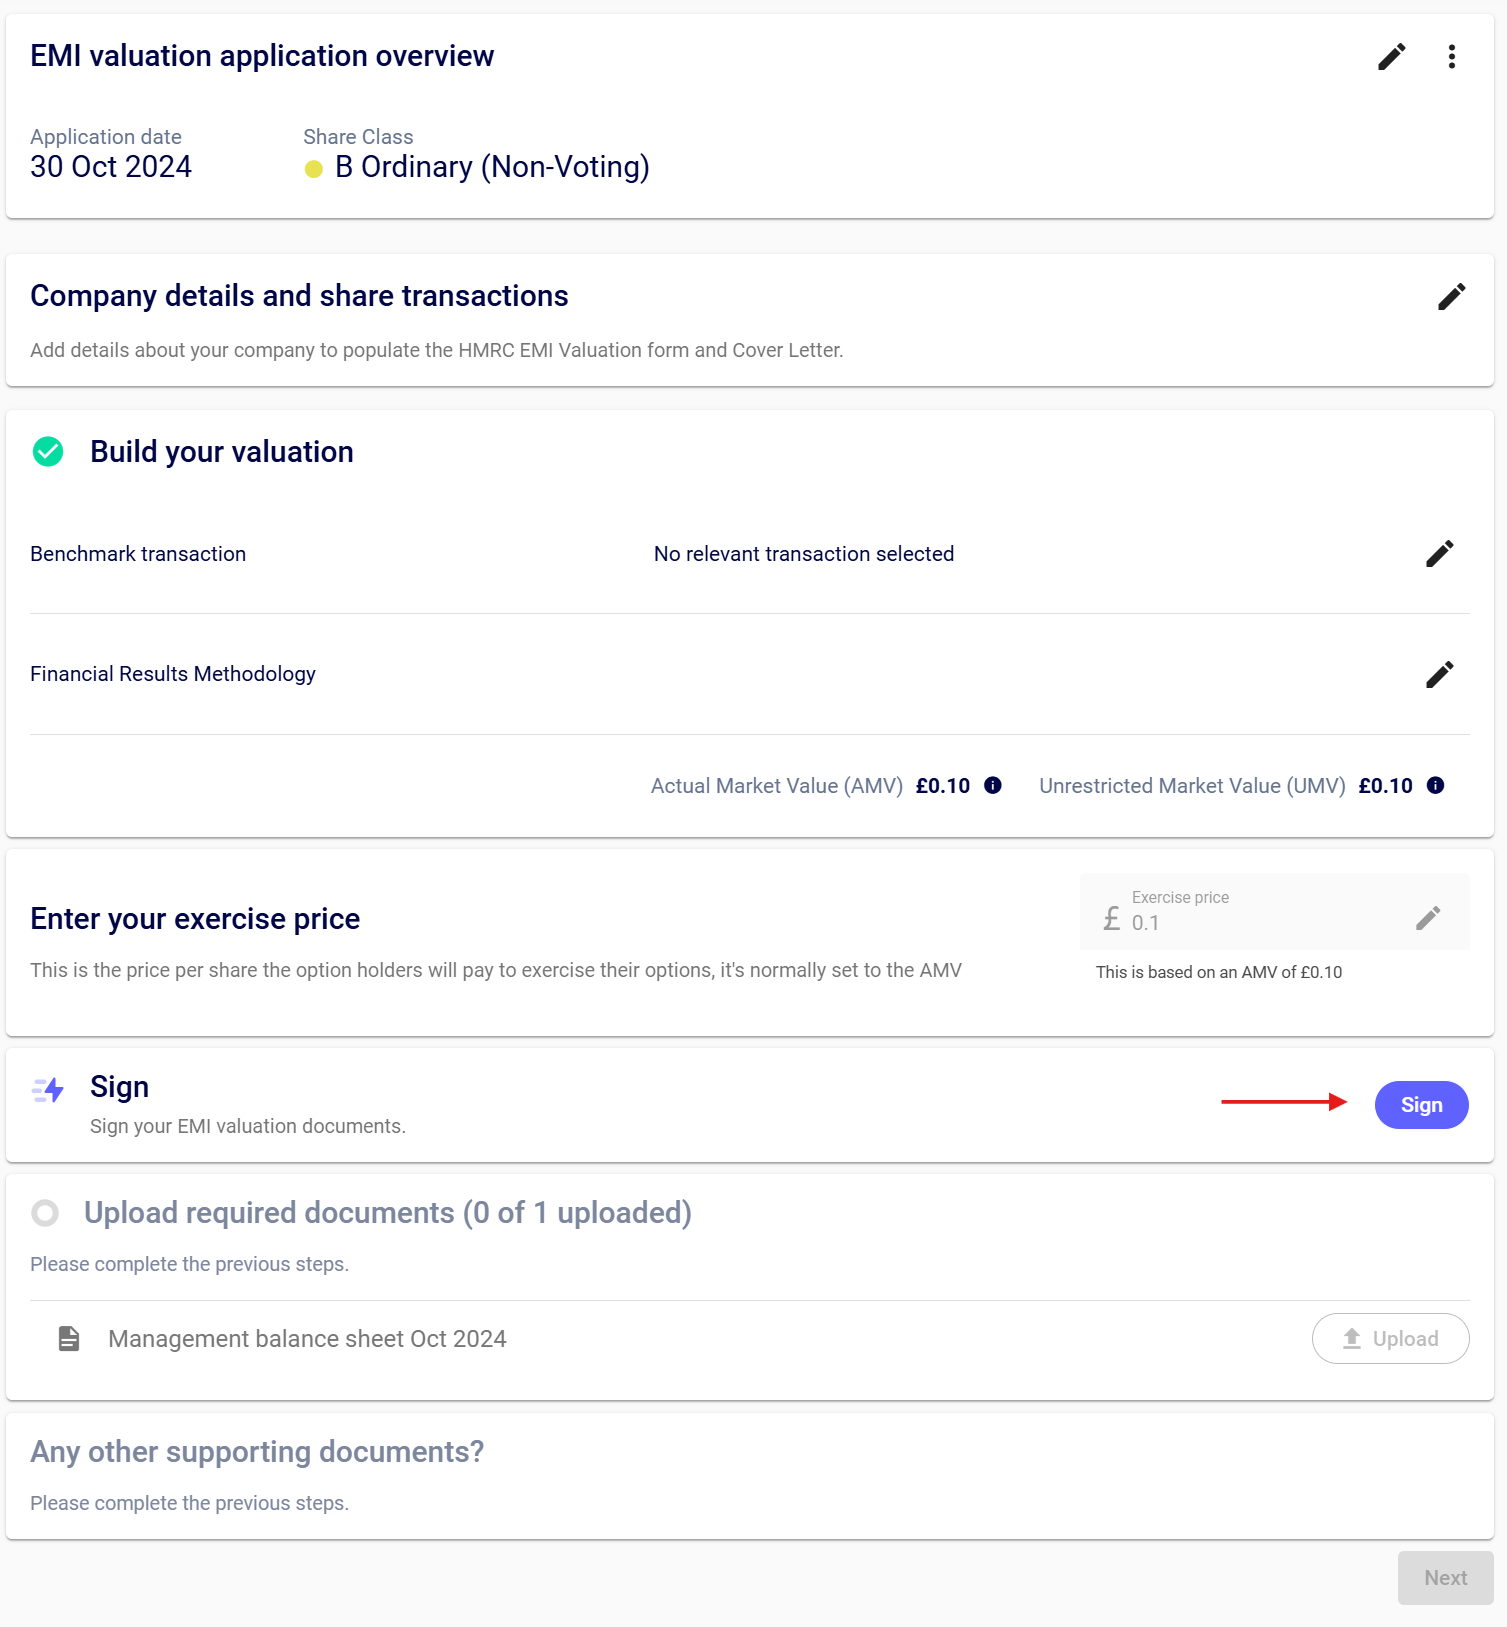Edit company details and share transactions
1507x1627 pixels.
[1451, 296]
